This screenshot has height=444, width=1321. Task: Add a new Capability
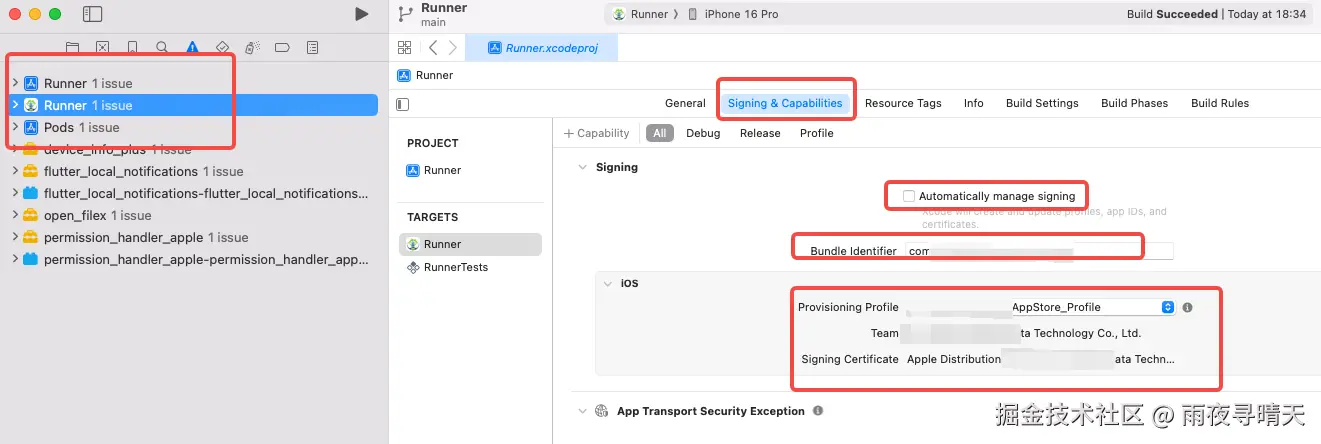point(597,133)
